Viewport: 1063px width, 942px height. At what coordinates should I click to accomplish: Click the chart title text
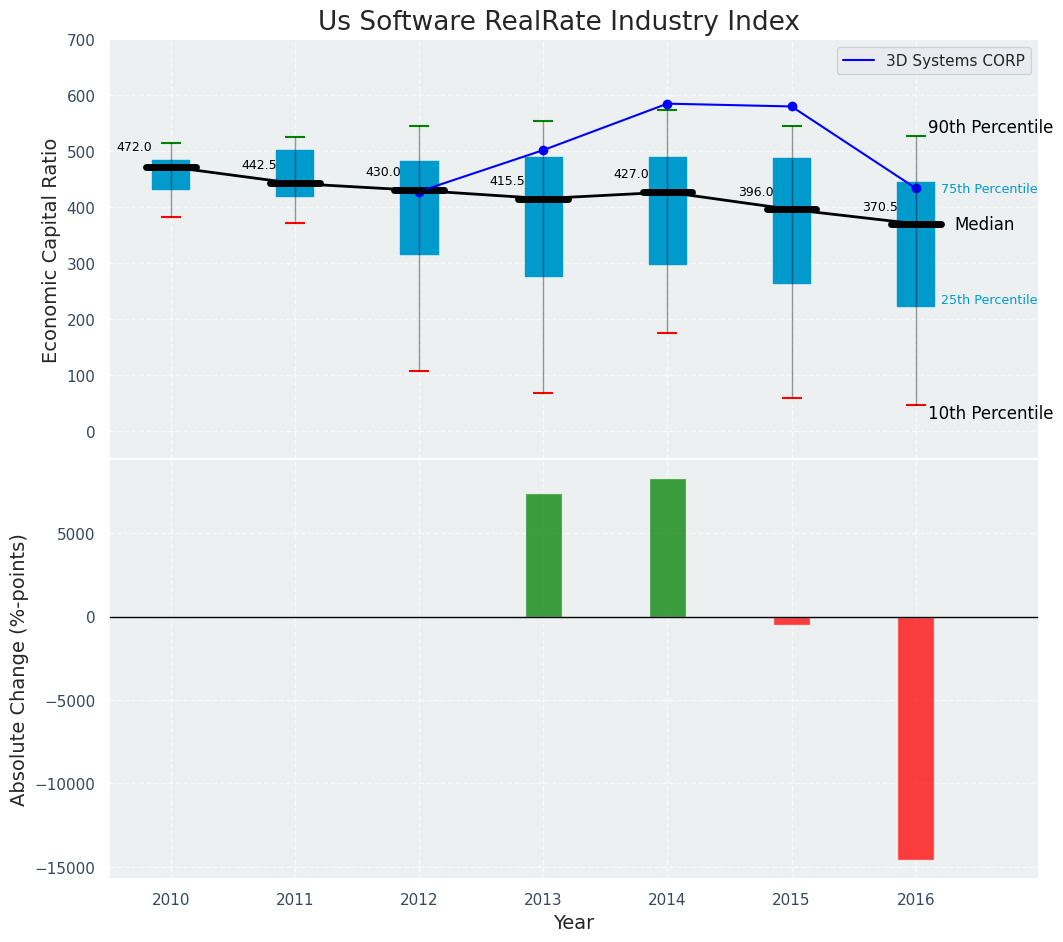(x=558, y=22)
